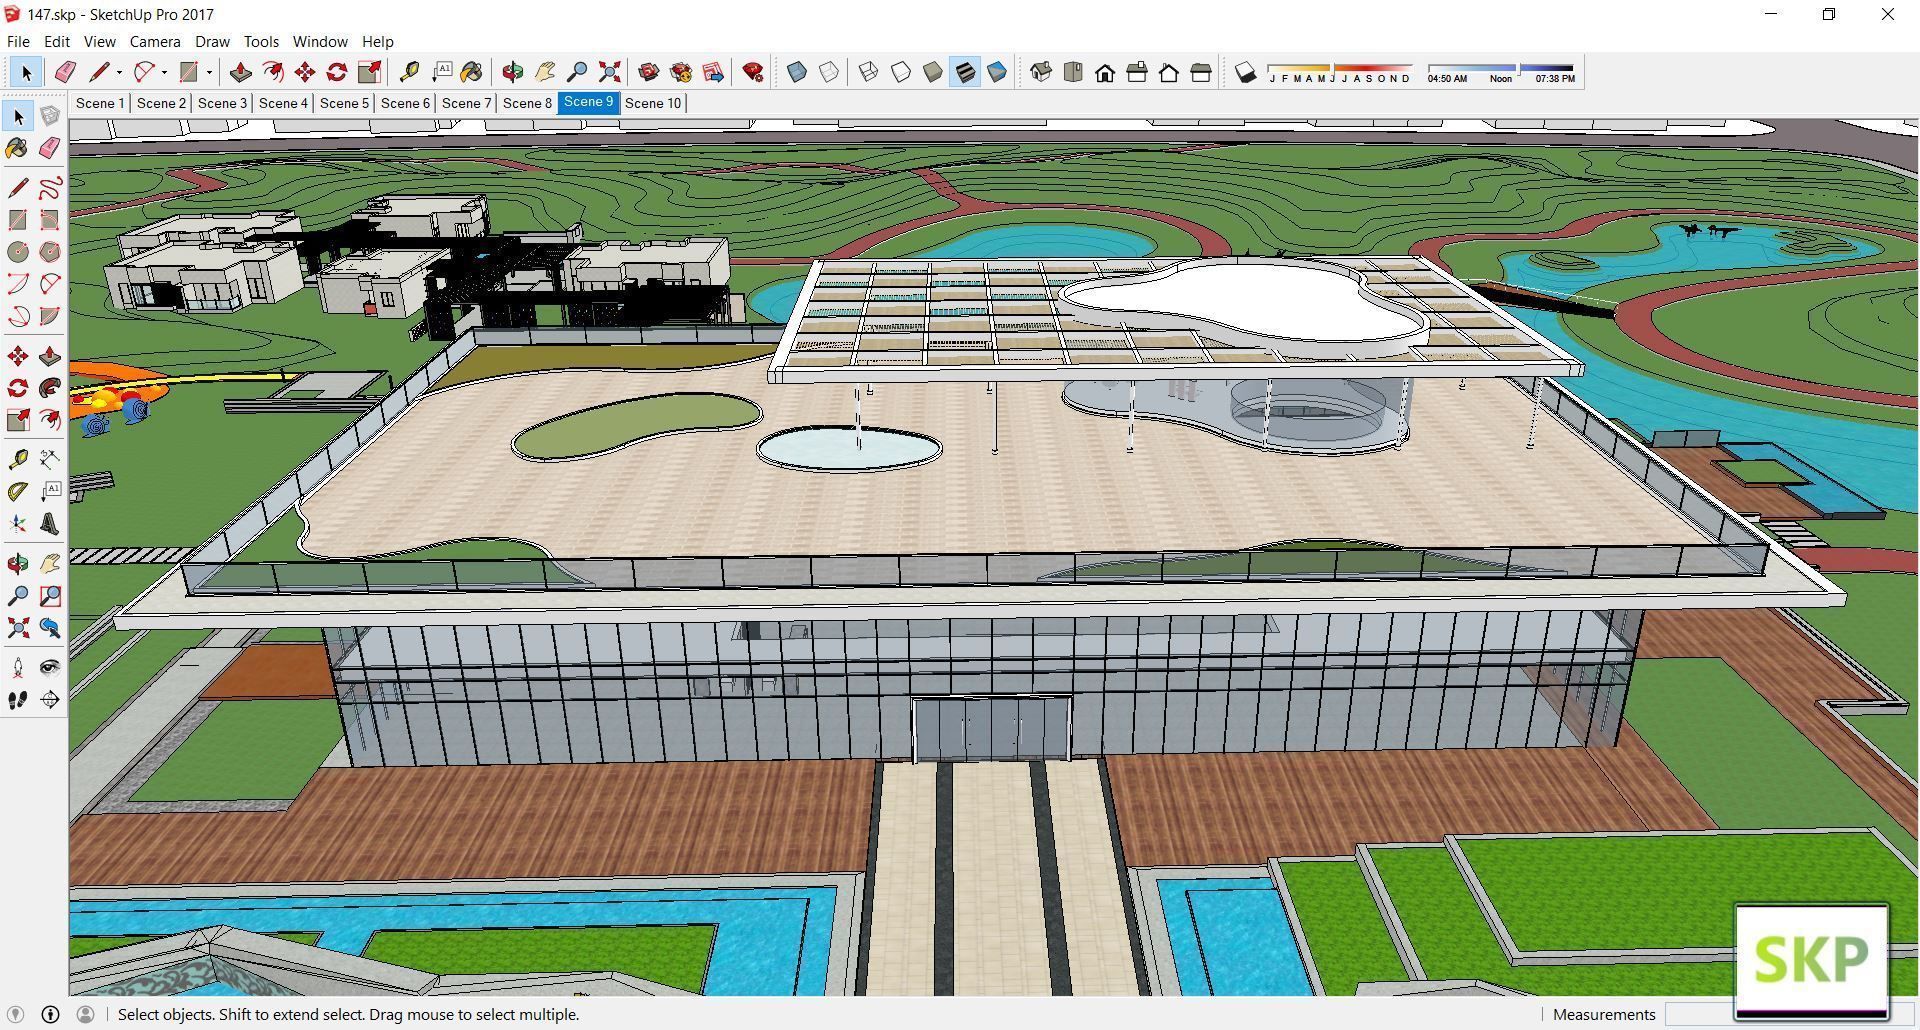Switch to the Scene 10 tab

point(653,103)
